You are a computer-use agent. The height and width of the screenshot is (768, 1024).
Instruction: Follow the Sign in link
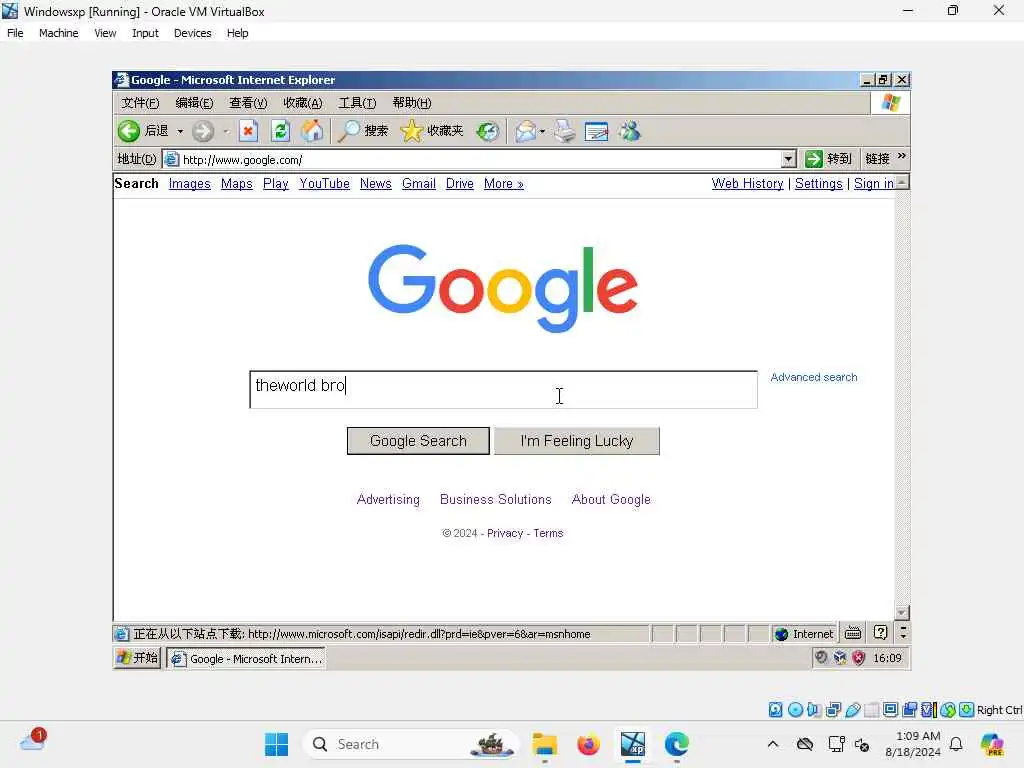tap(874, 184)
